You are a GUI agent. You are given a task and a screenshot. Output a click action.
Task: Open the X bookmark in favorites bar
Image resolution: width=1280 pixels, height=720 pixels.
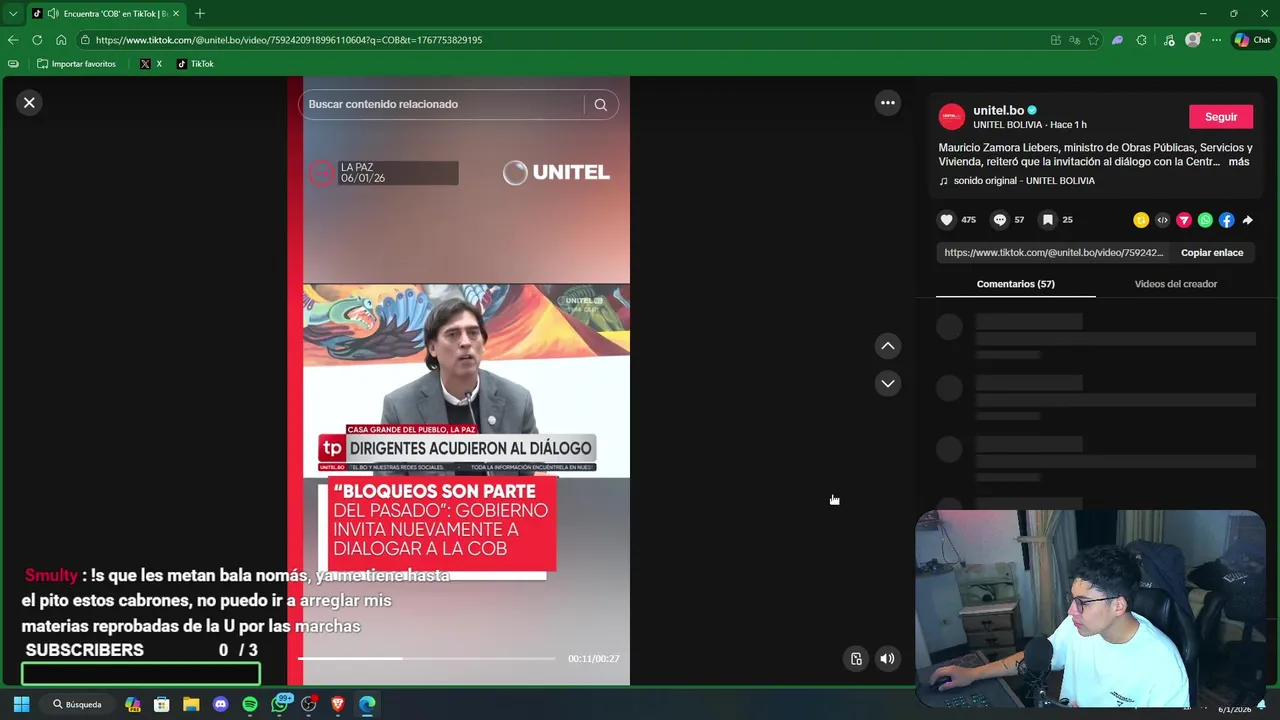[x=151, y=64]
